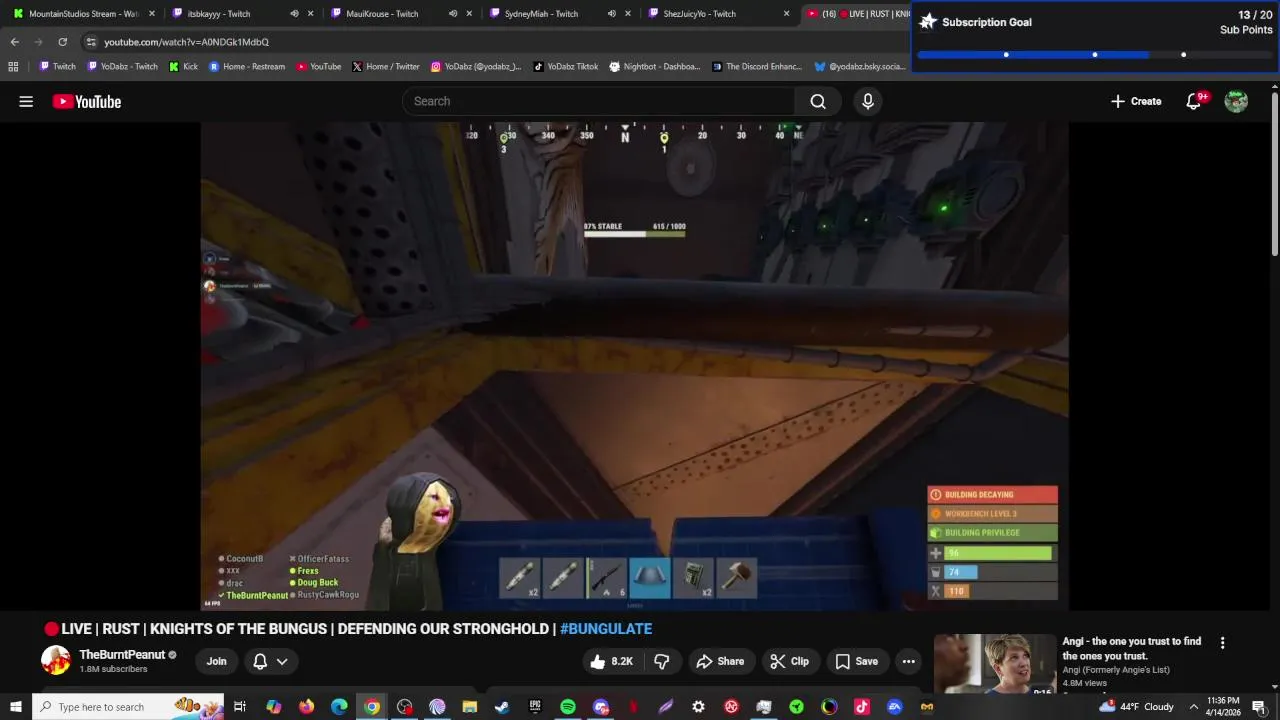
Task: Open the ad's three-dot options menu
Action: tap(1222, 643)
